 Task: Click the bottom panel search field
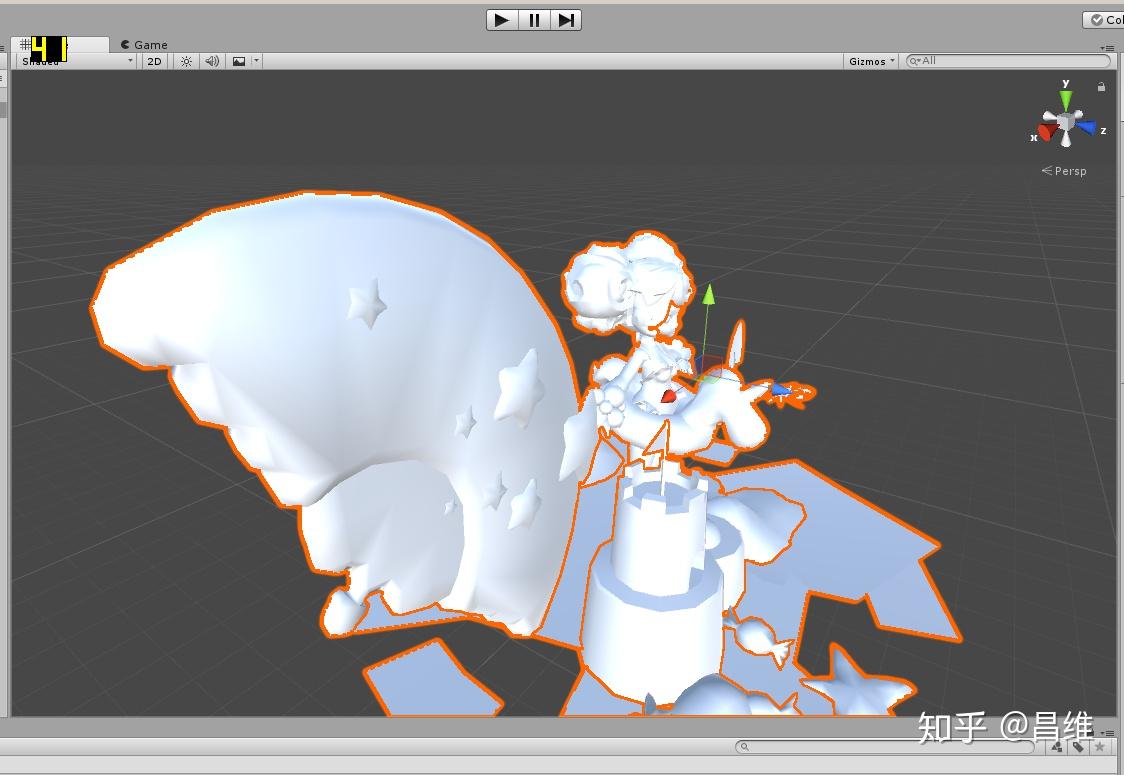pyautogui.click(x=885, y=747)
